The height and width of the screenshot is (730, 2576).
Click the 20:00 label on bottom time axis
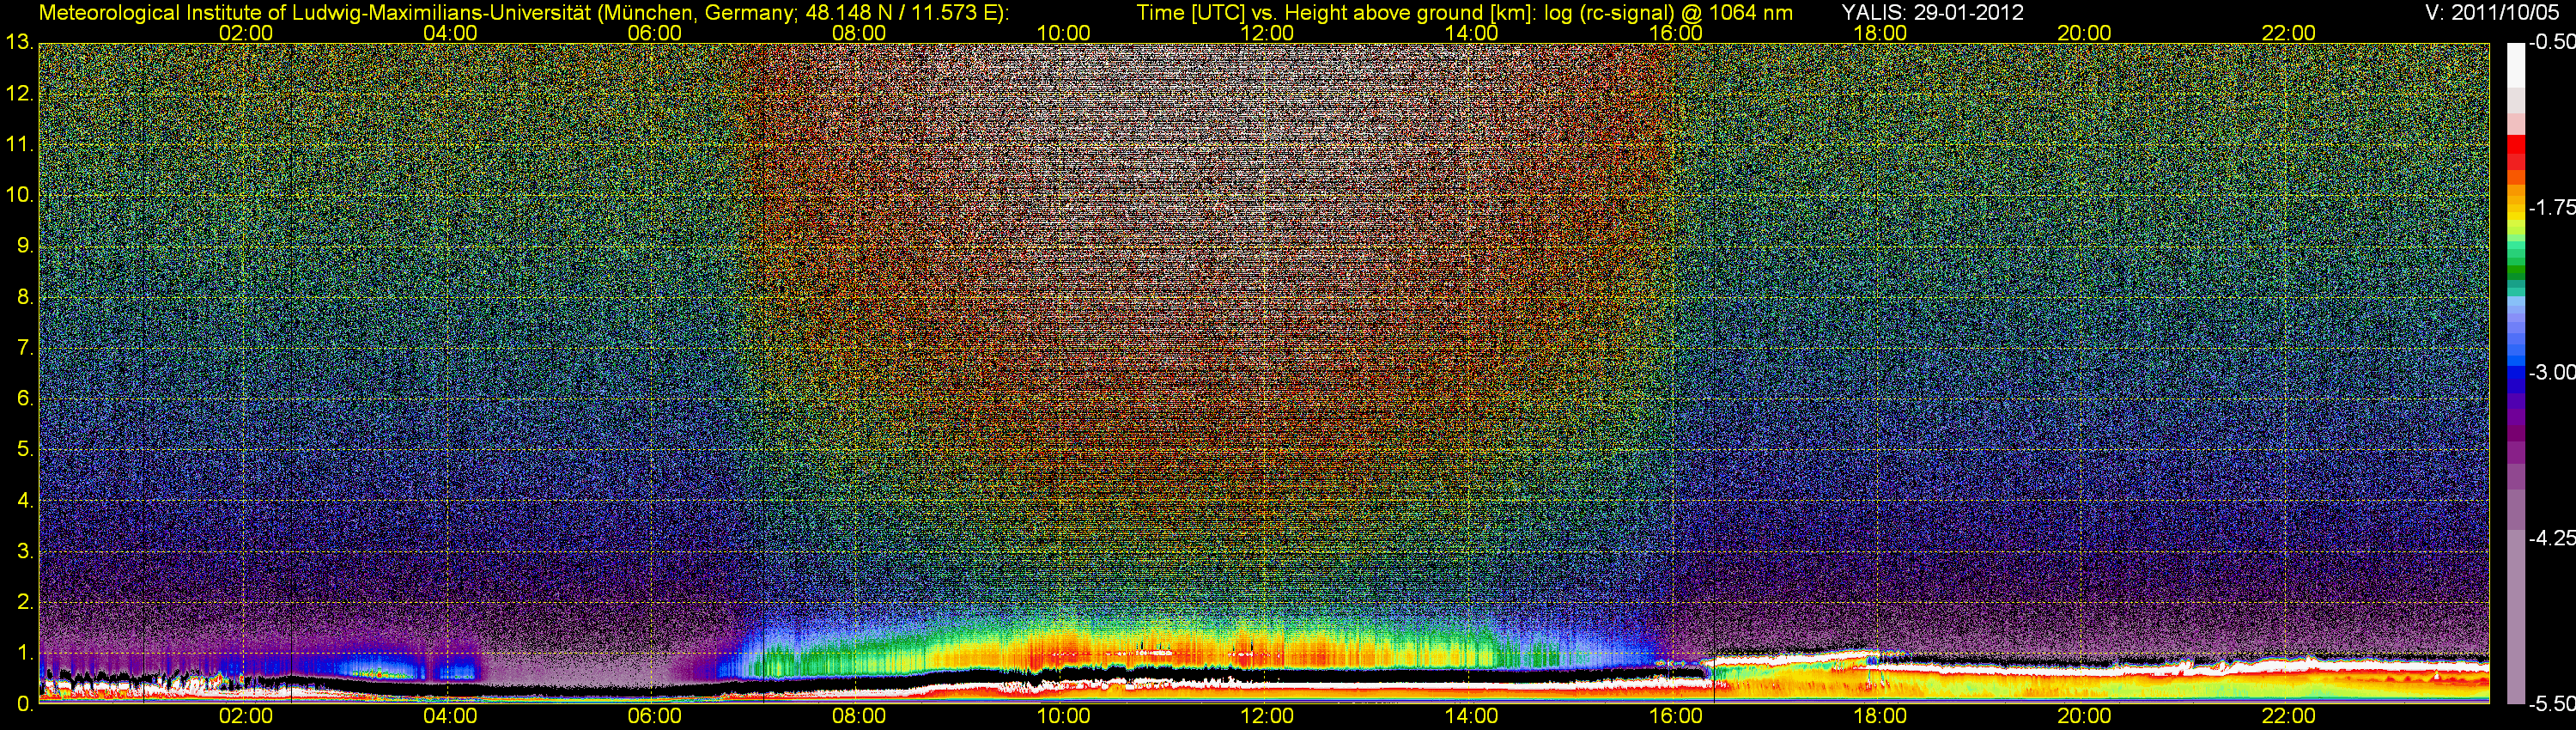click(x=2084, y=717)
